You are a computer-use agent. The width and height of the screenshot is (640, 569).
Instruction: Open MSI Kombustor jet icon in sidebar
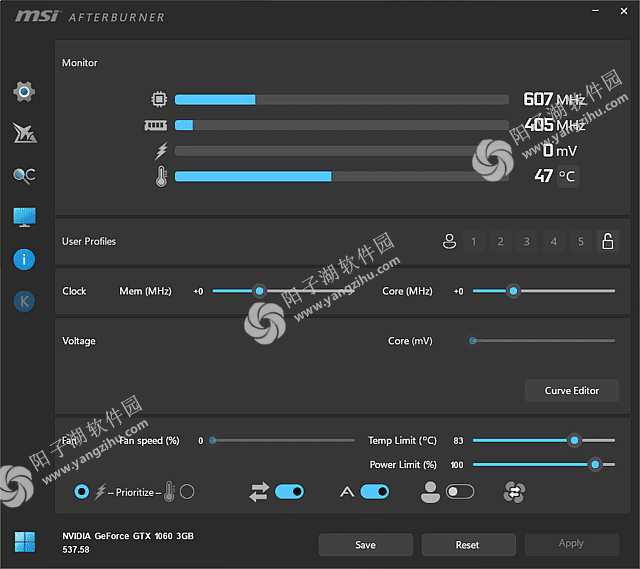tap(24, 133)
